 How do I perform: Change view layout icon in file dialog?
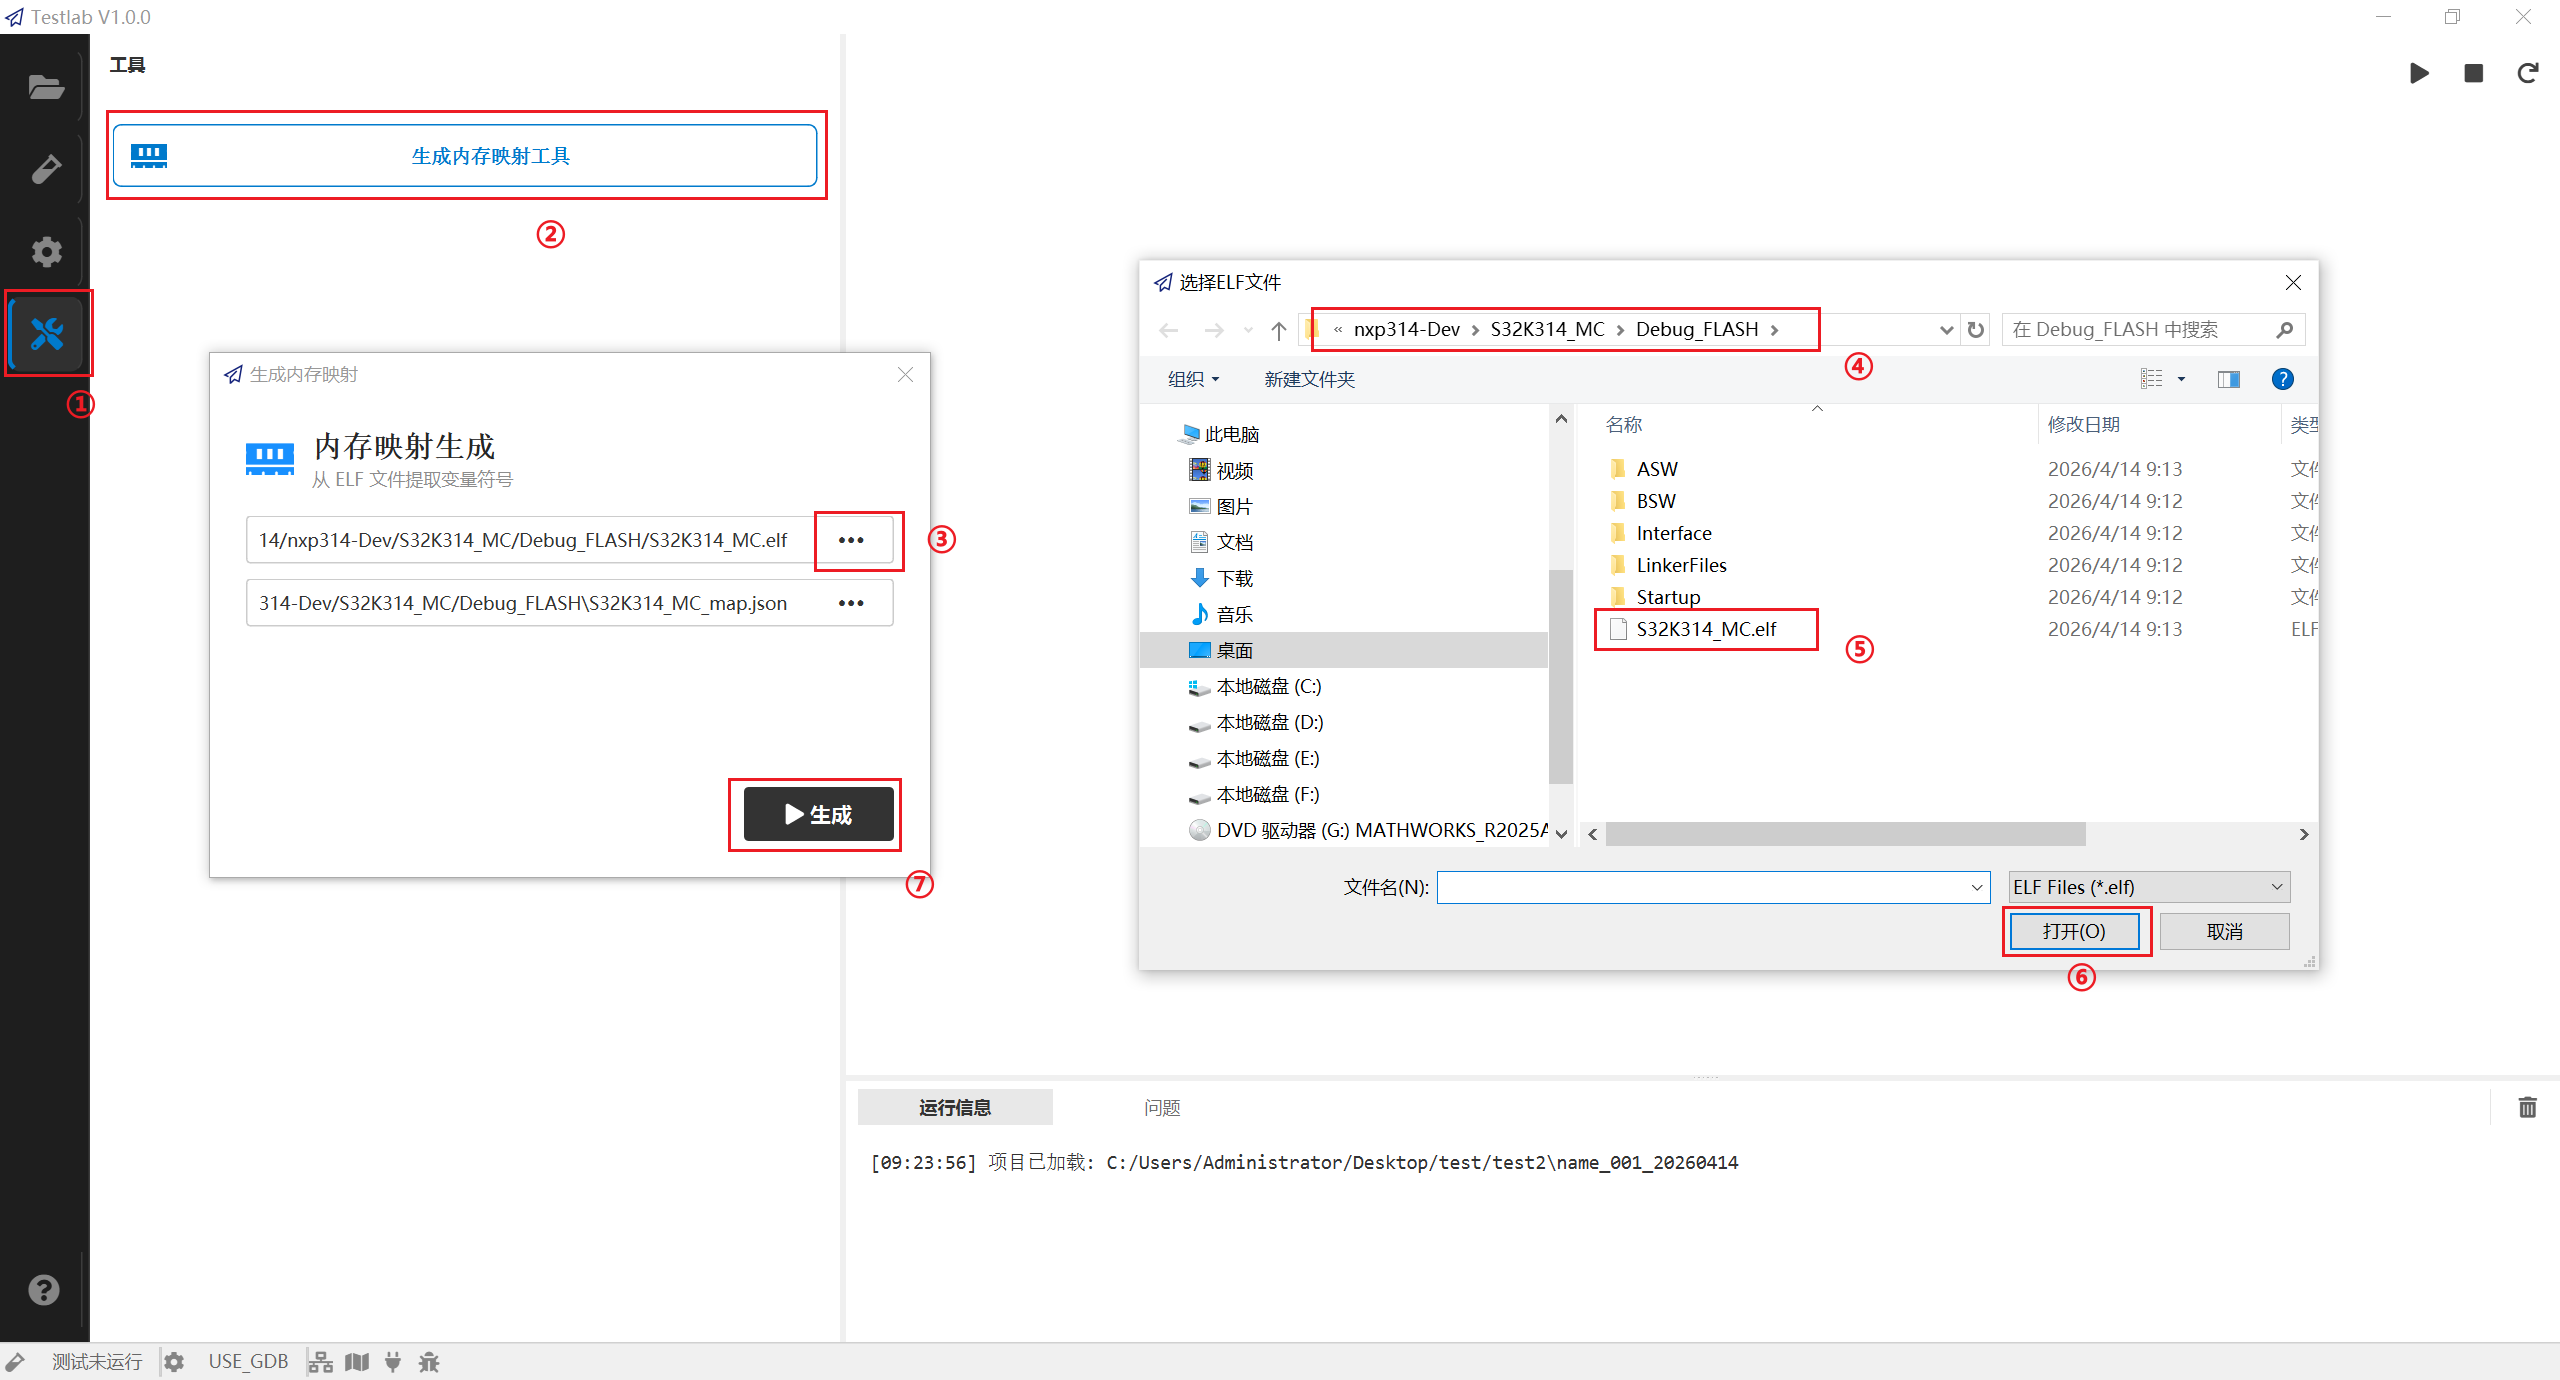[2151, 379]
